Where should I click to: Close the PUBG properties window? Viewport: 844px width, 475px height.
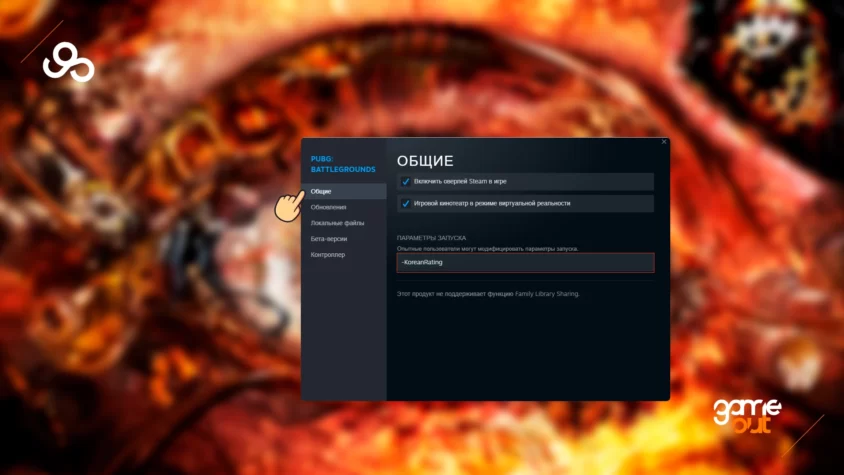[x=664, y=142]
